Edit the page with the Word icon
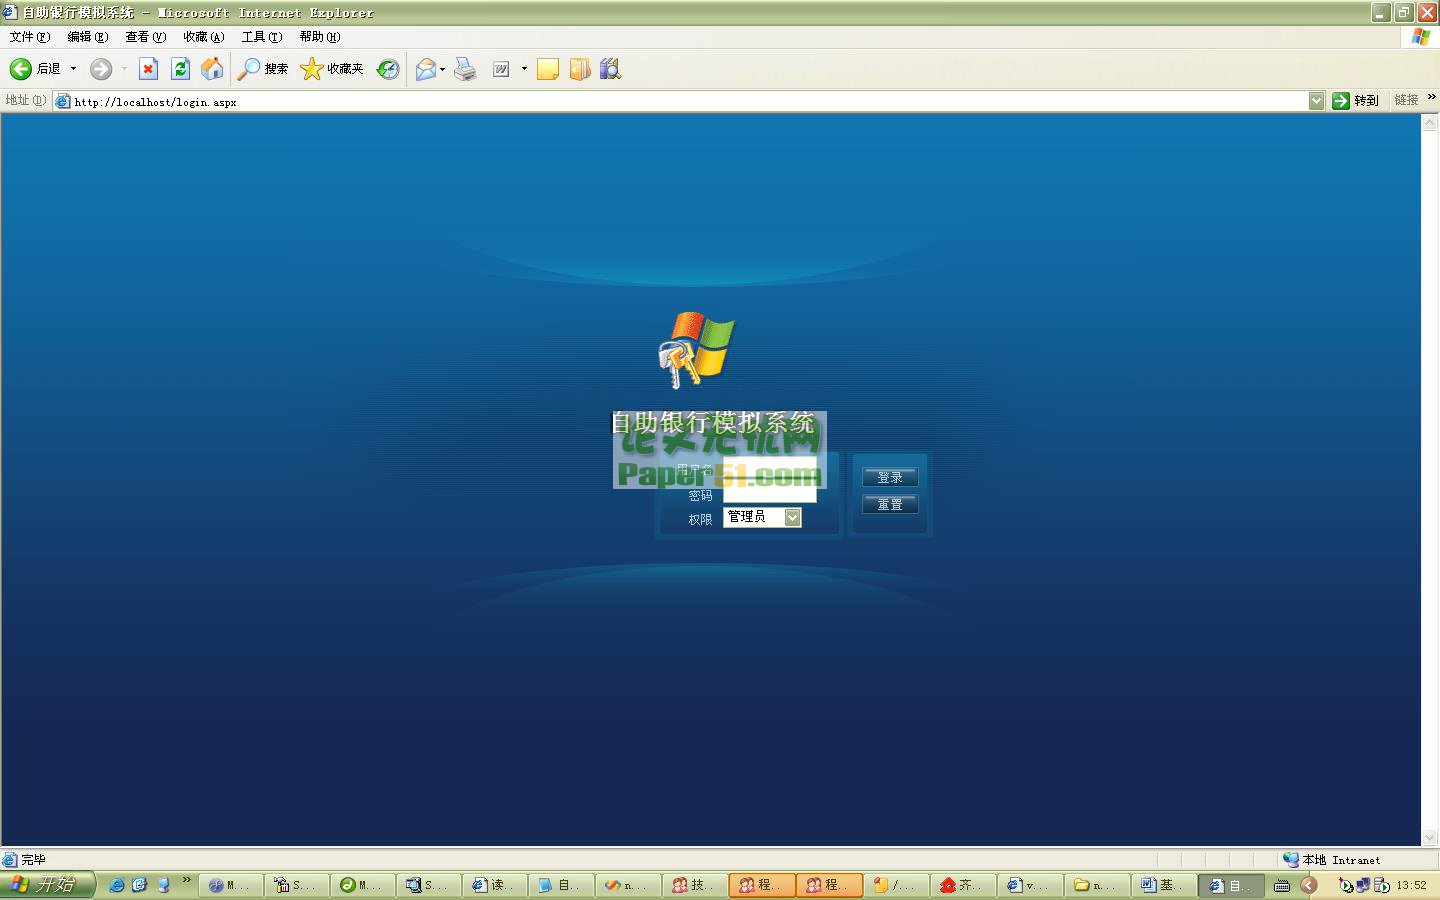This screenshot has height=900, width=1440. 501,69
